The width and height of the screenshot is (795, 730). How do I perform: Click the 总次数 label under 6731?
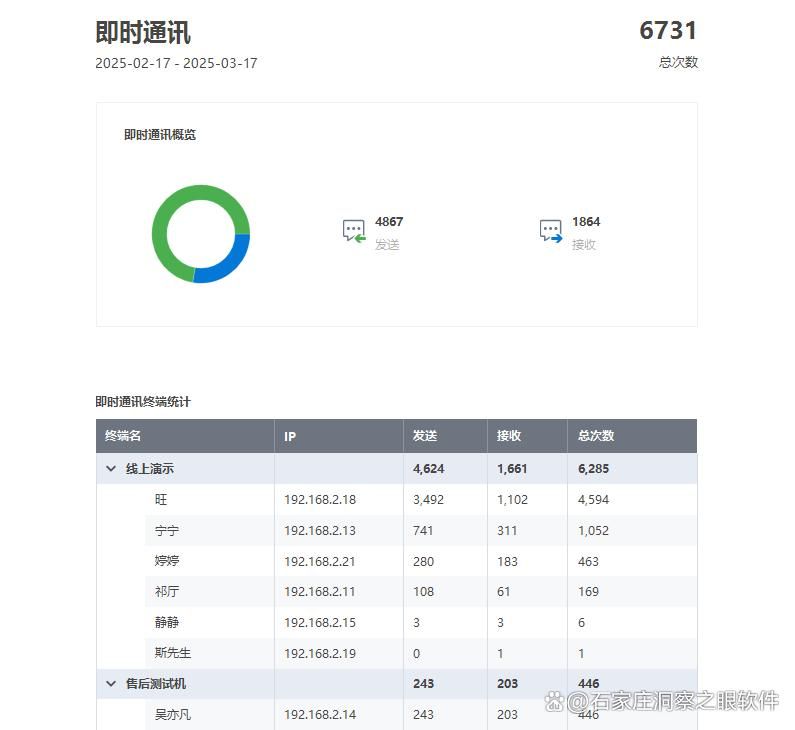[678, 62]
